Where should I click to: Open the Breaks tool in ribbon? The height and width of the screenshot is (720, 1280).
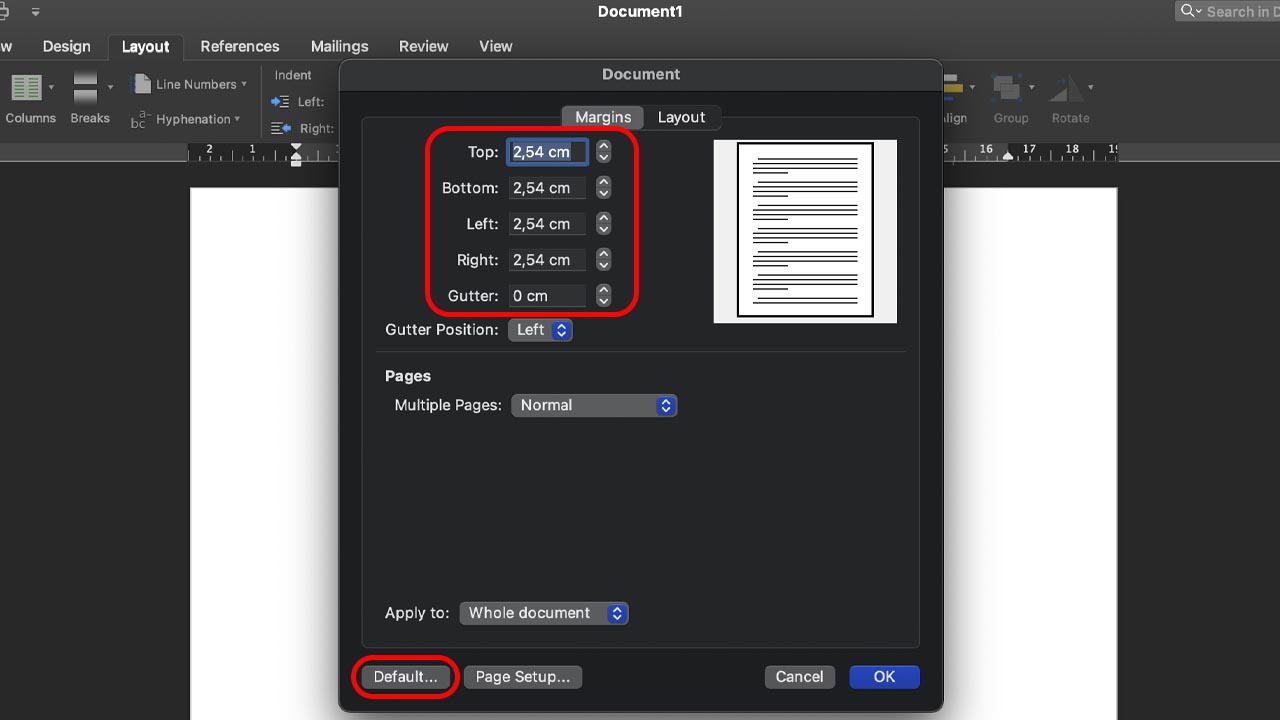[x=90, y=99]
